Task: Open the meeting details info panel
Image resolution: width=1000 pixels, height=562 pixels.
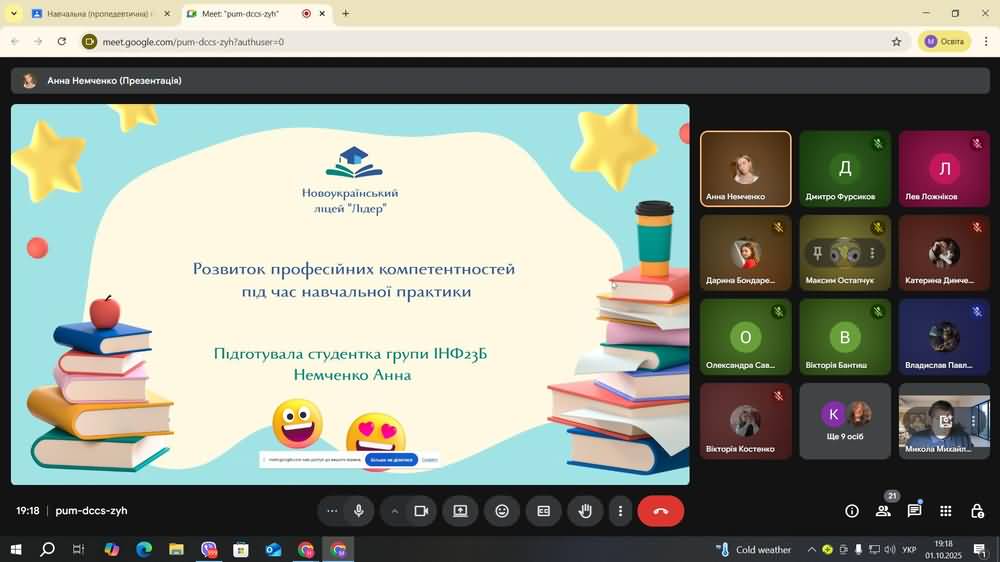Action: coord(852,511)
